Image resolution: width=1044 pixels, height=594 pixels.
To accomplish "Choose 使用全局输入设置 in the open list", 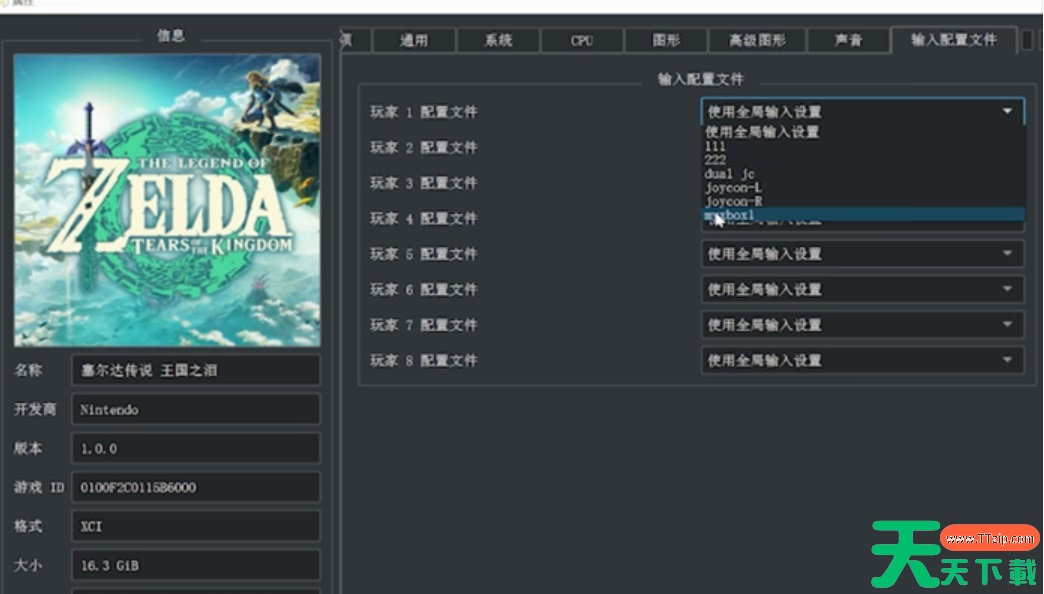I will pos(864,132).
